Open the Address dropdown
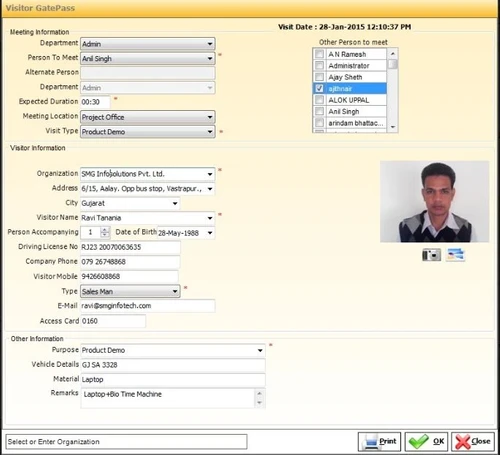Viewport: 500px width, 455px height. pyautogui.click(x=210, y=189)
